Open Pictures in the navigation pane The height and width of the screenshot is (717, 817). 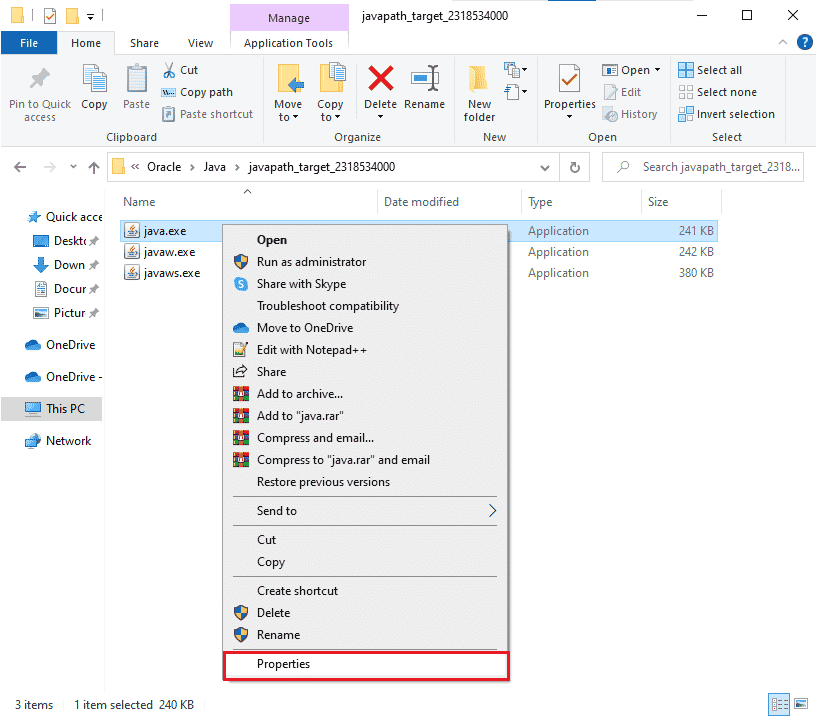tap(66, 313)
